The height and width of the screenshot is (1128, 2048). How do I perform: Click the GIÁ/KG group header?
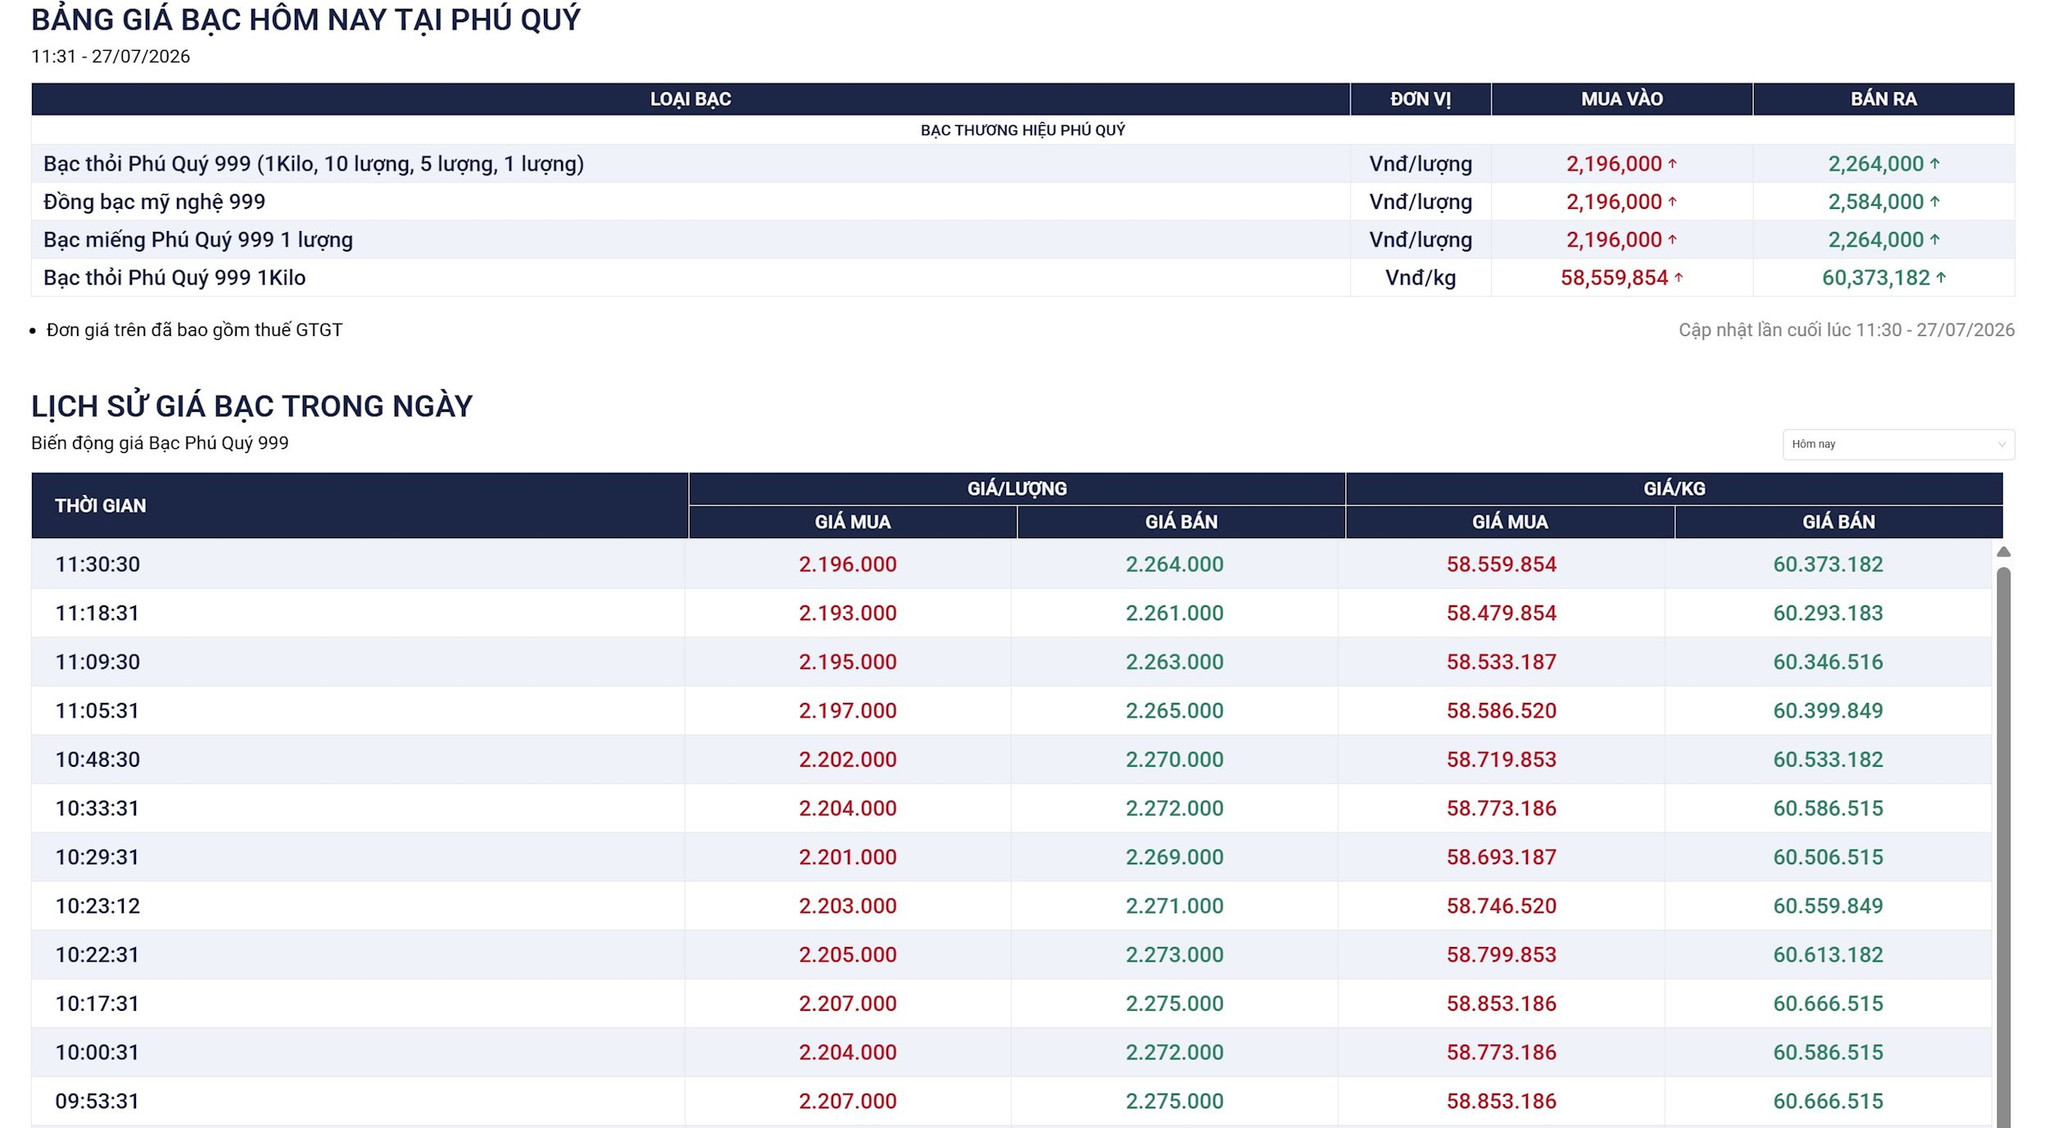(1674, 488)
